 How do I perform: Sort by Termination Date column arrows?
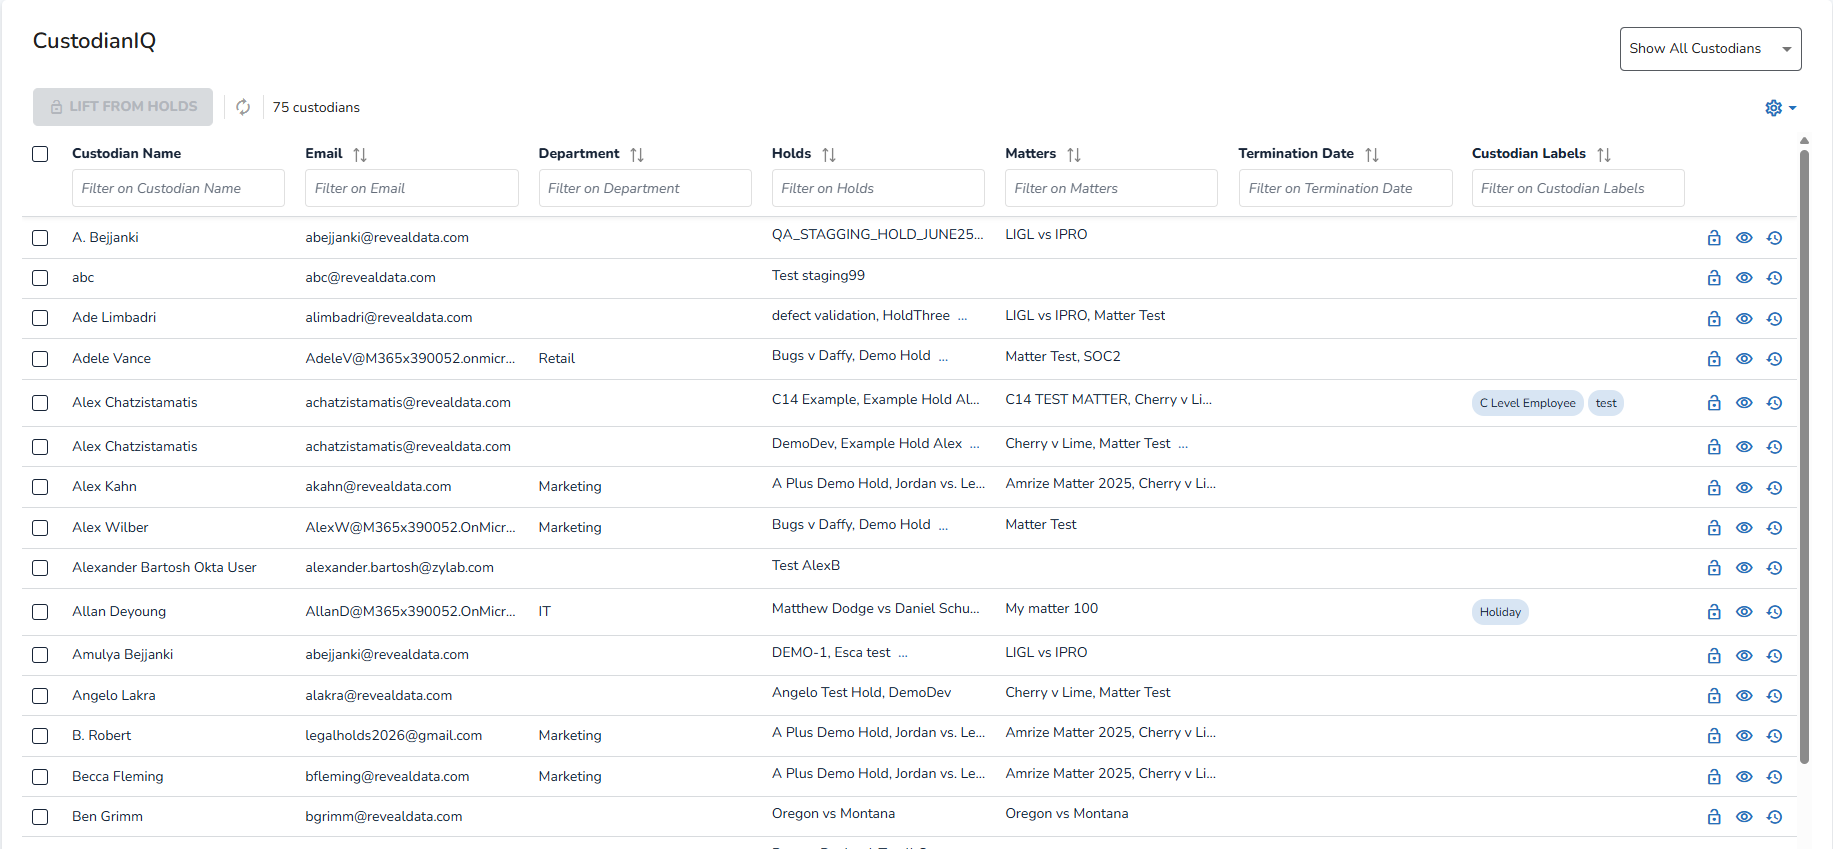pyautogui.click(x=1372, y=154)
